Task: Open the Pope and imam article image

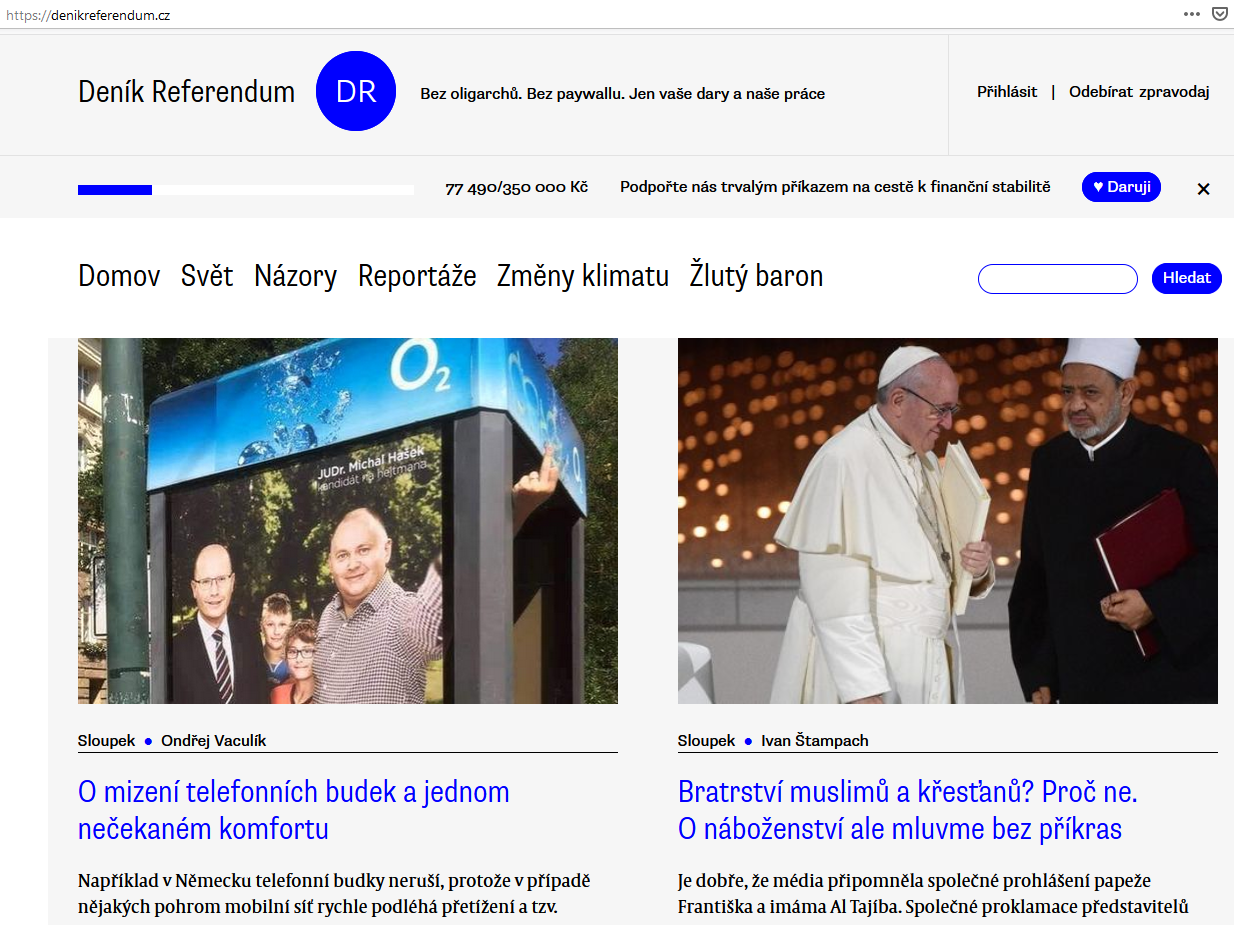Action: click(948, 521)
